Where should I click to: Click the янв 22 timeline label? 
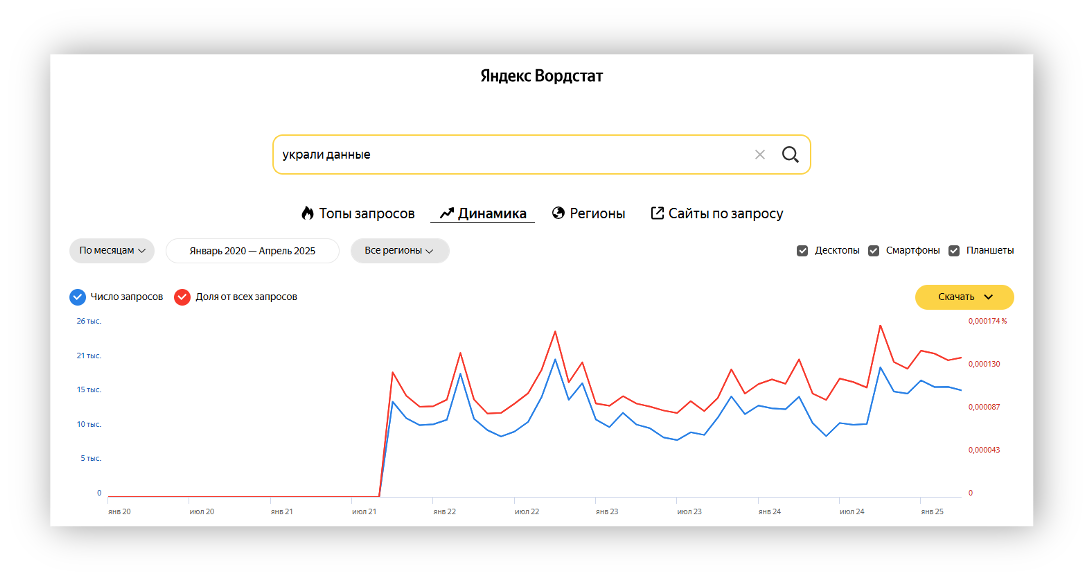pyautogui.click(x=445, y=511)
